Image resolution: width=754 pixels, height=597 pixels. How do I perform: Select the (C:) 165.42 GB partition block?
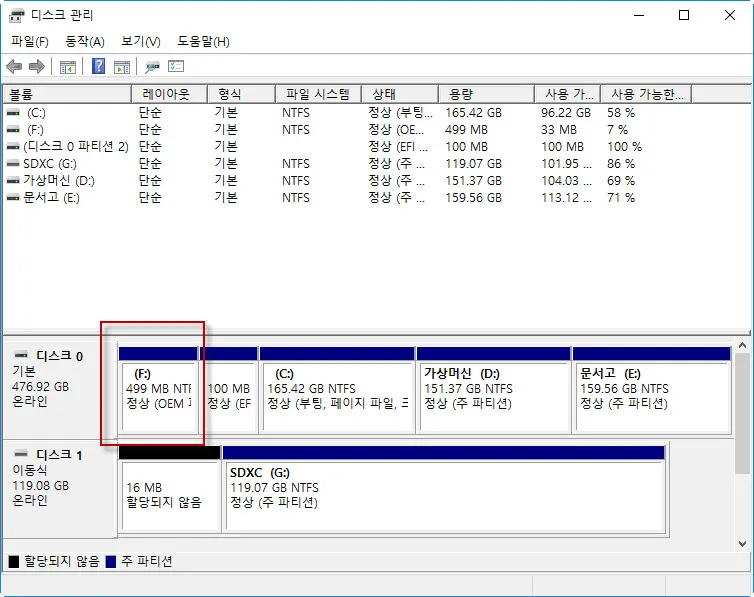tap(337, 390)
